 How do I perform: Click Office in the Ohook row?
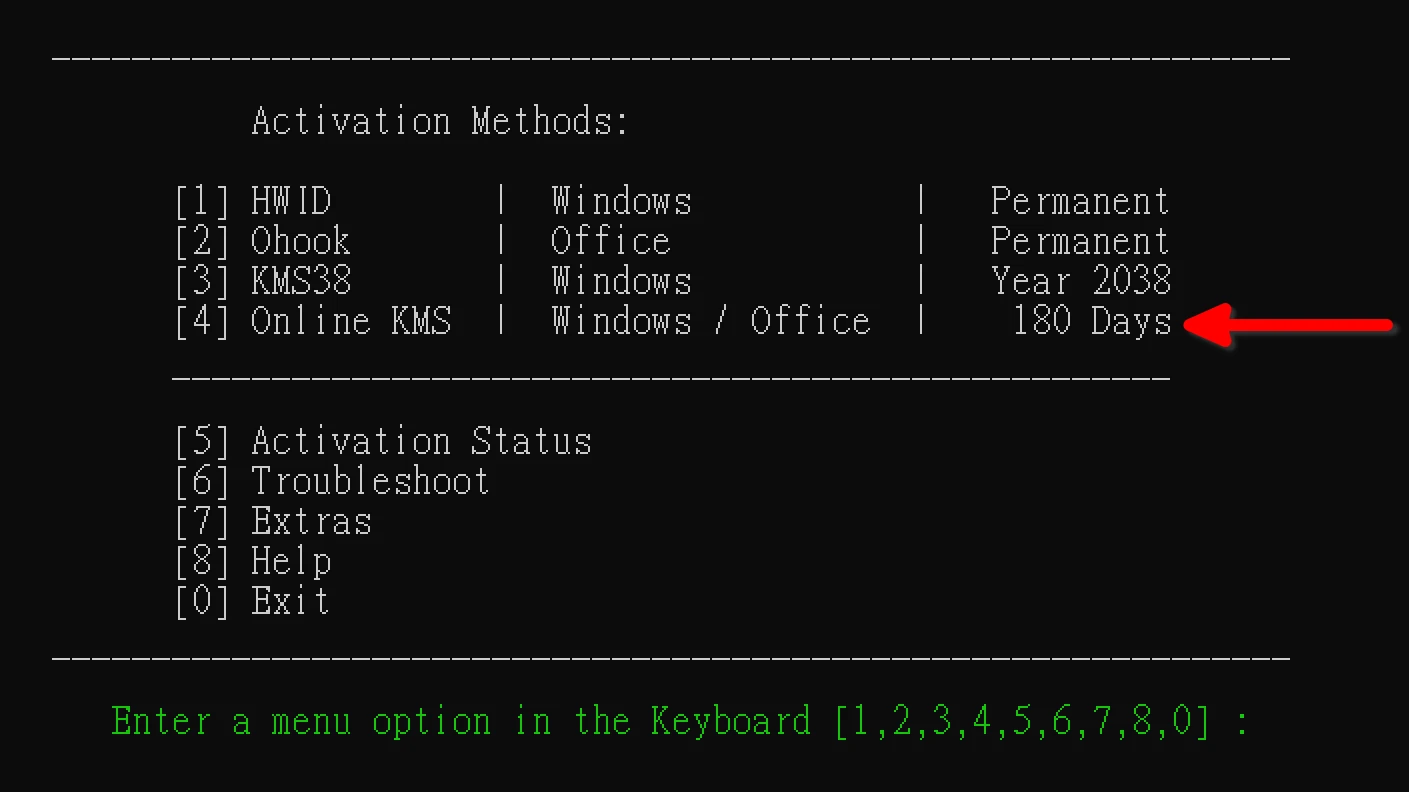tap(610, 242)
